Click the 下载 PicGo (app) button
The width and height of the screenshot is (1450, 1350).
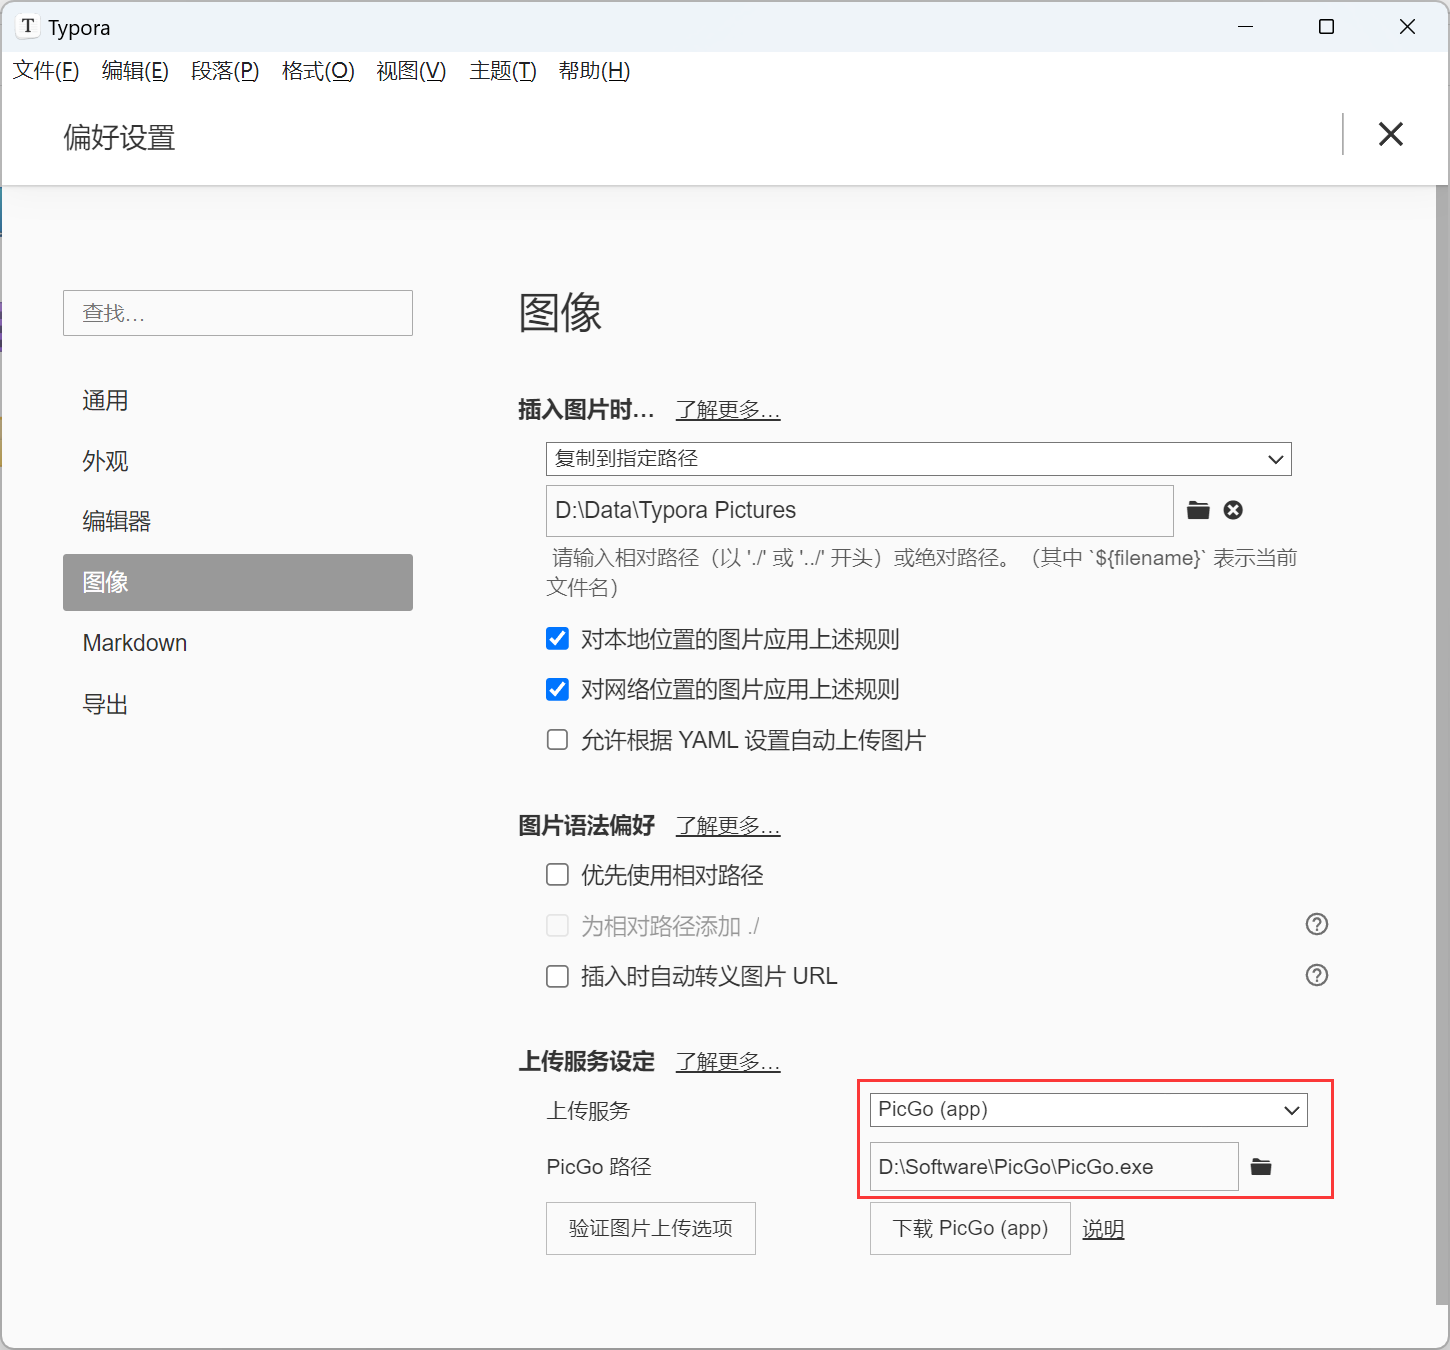click(970, 1228)
